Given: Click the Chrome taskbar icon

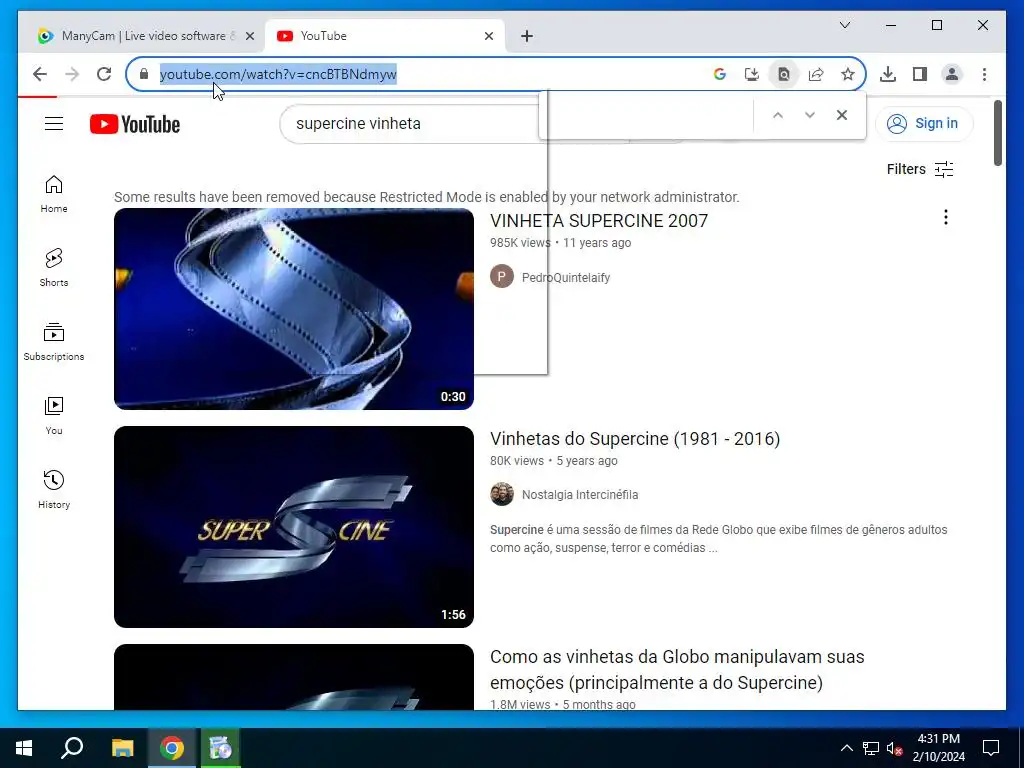Looking at the screenshot, I should point(172,748).
